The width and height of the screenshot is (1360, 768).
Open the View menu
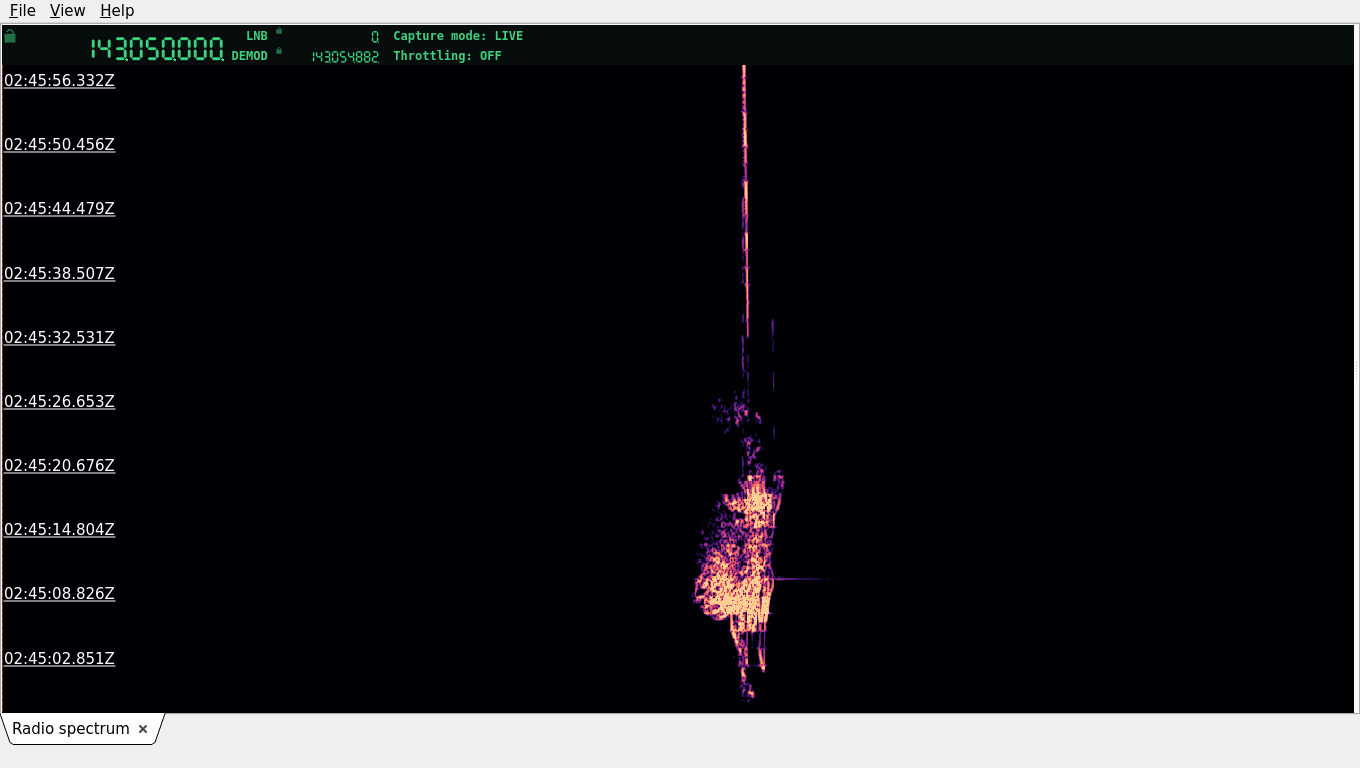(67, 10)
